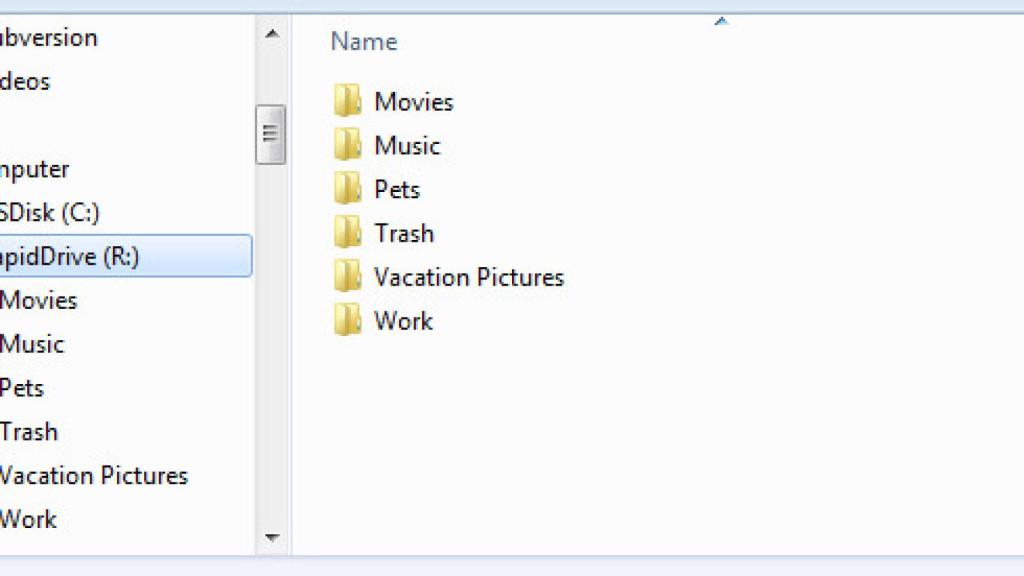Image resolution: width=1024 pixels, height=576 pixels.
Task: Open Vacation Pictures from the navigation pane
Action: (92, 475)
